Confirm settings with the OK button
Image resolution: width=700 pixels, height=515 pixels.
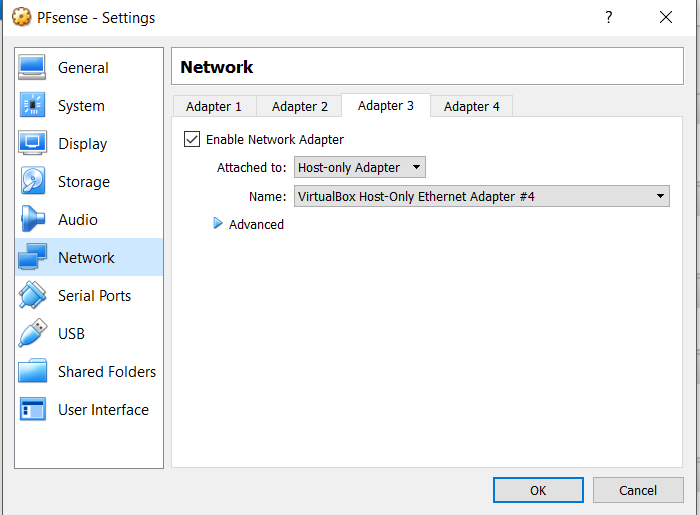[538, 490]
